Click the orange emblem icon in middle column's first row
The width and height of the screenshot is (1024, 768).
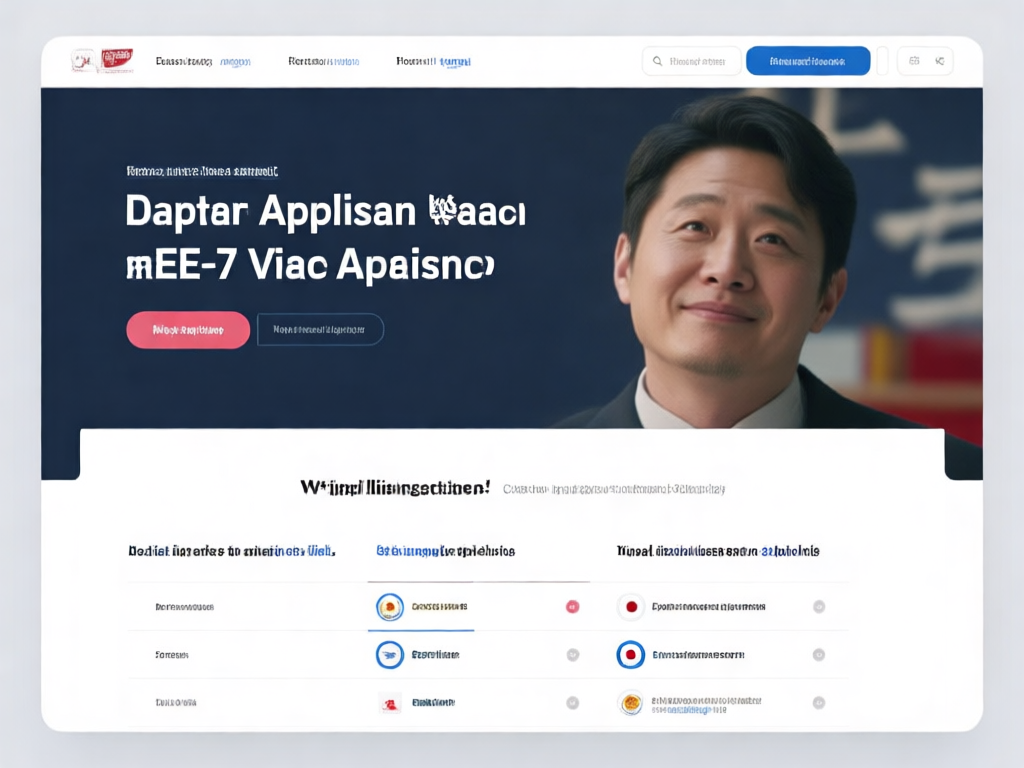(389, 606)
